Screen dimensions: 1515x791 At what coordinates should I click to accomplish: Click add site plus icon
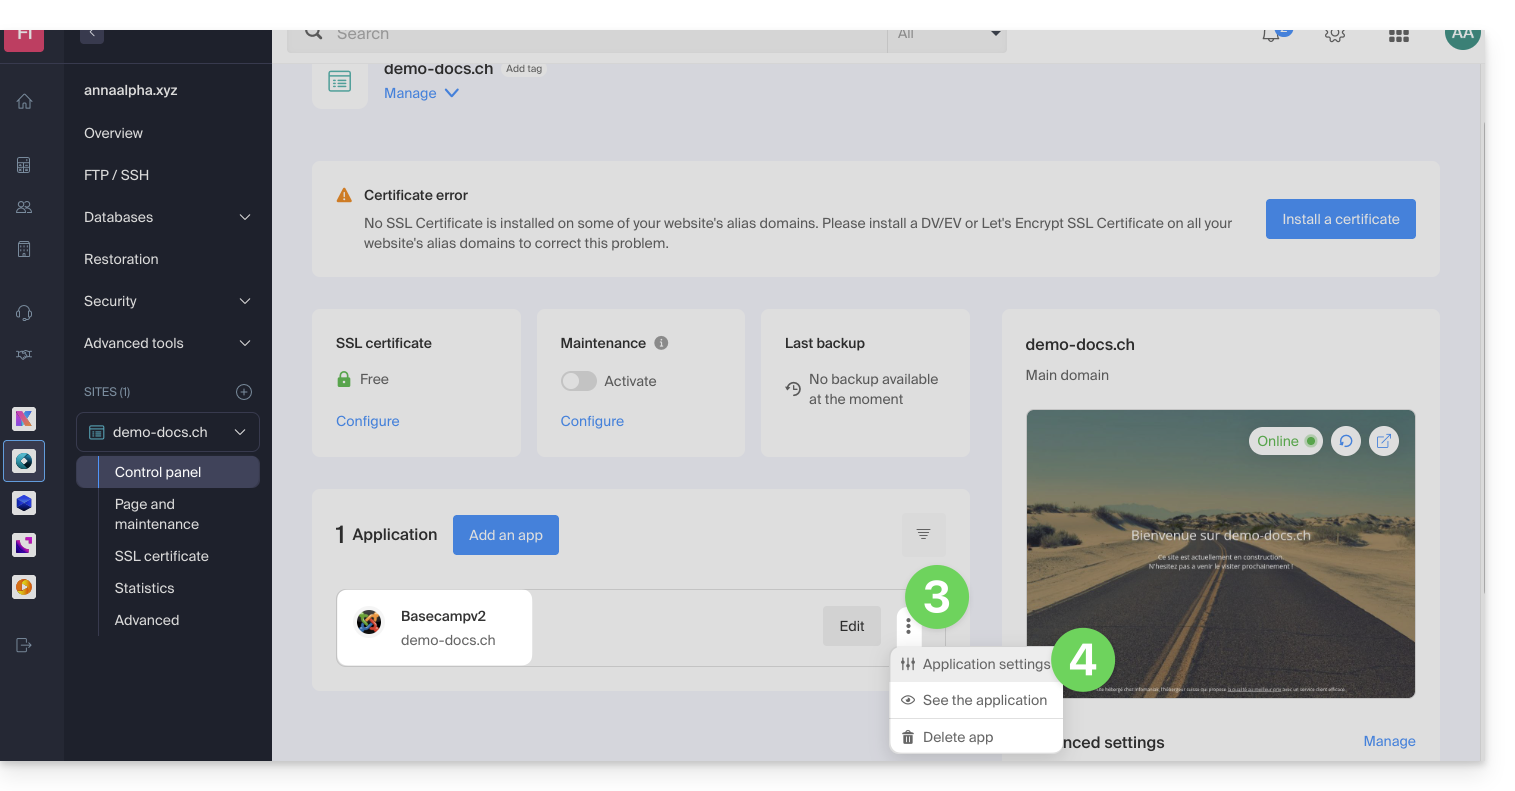[x=243, y=392]
